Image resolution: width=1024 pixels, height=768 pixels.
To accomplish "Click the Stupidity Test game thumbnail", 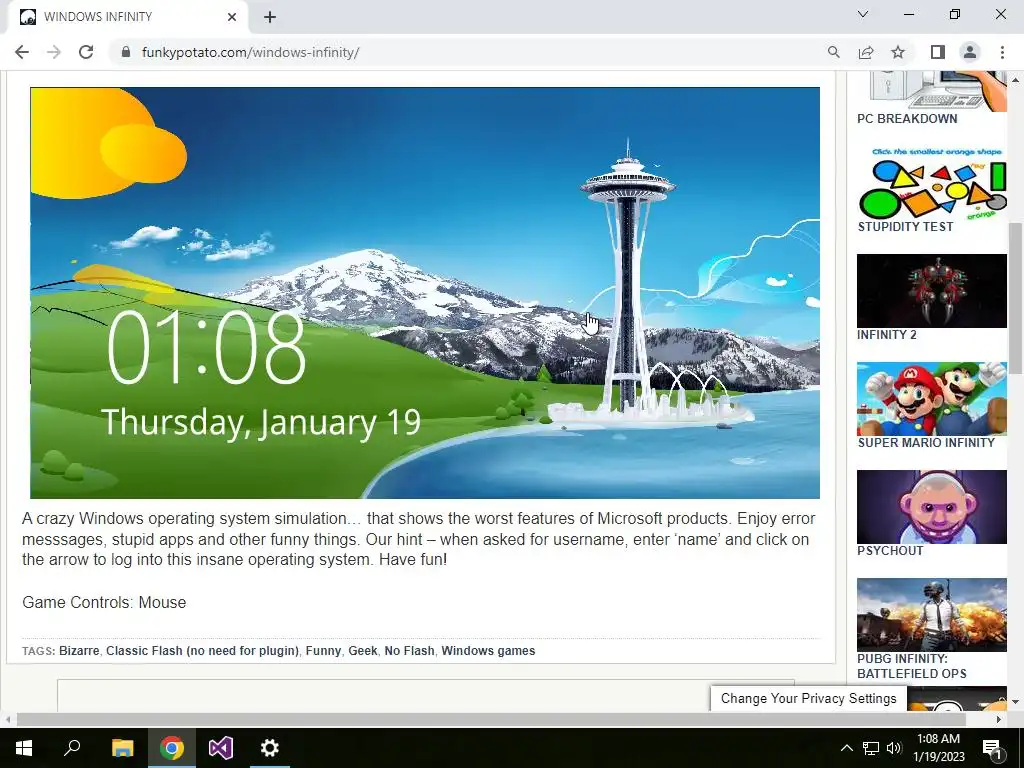I will click(x=932, y=182).
